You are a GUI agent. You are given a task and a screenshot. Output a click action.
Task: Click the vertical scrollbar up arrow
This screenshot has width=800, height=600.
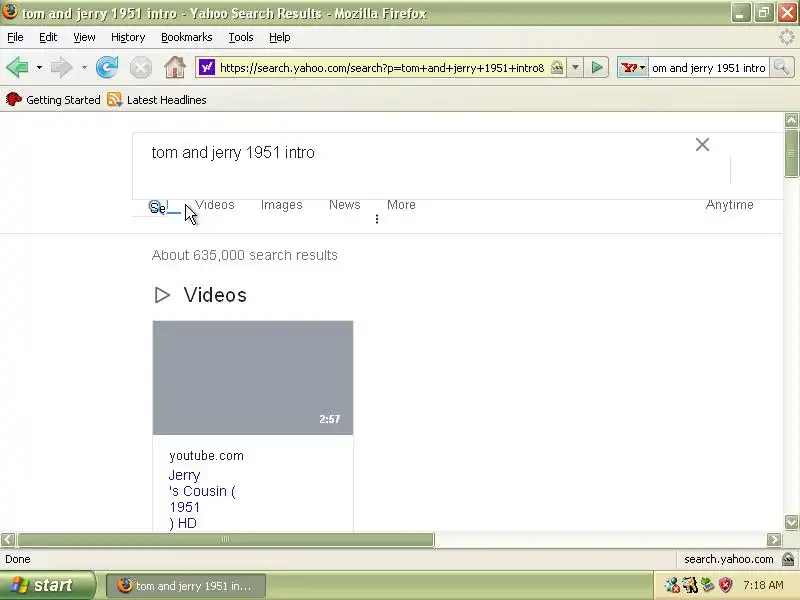[791, 120]
